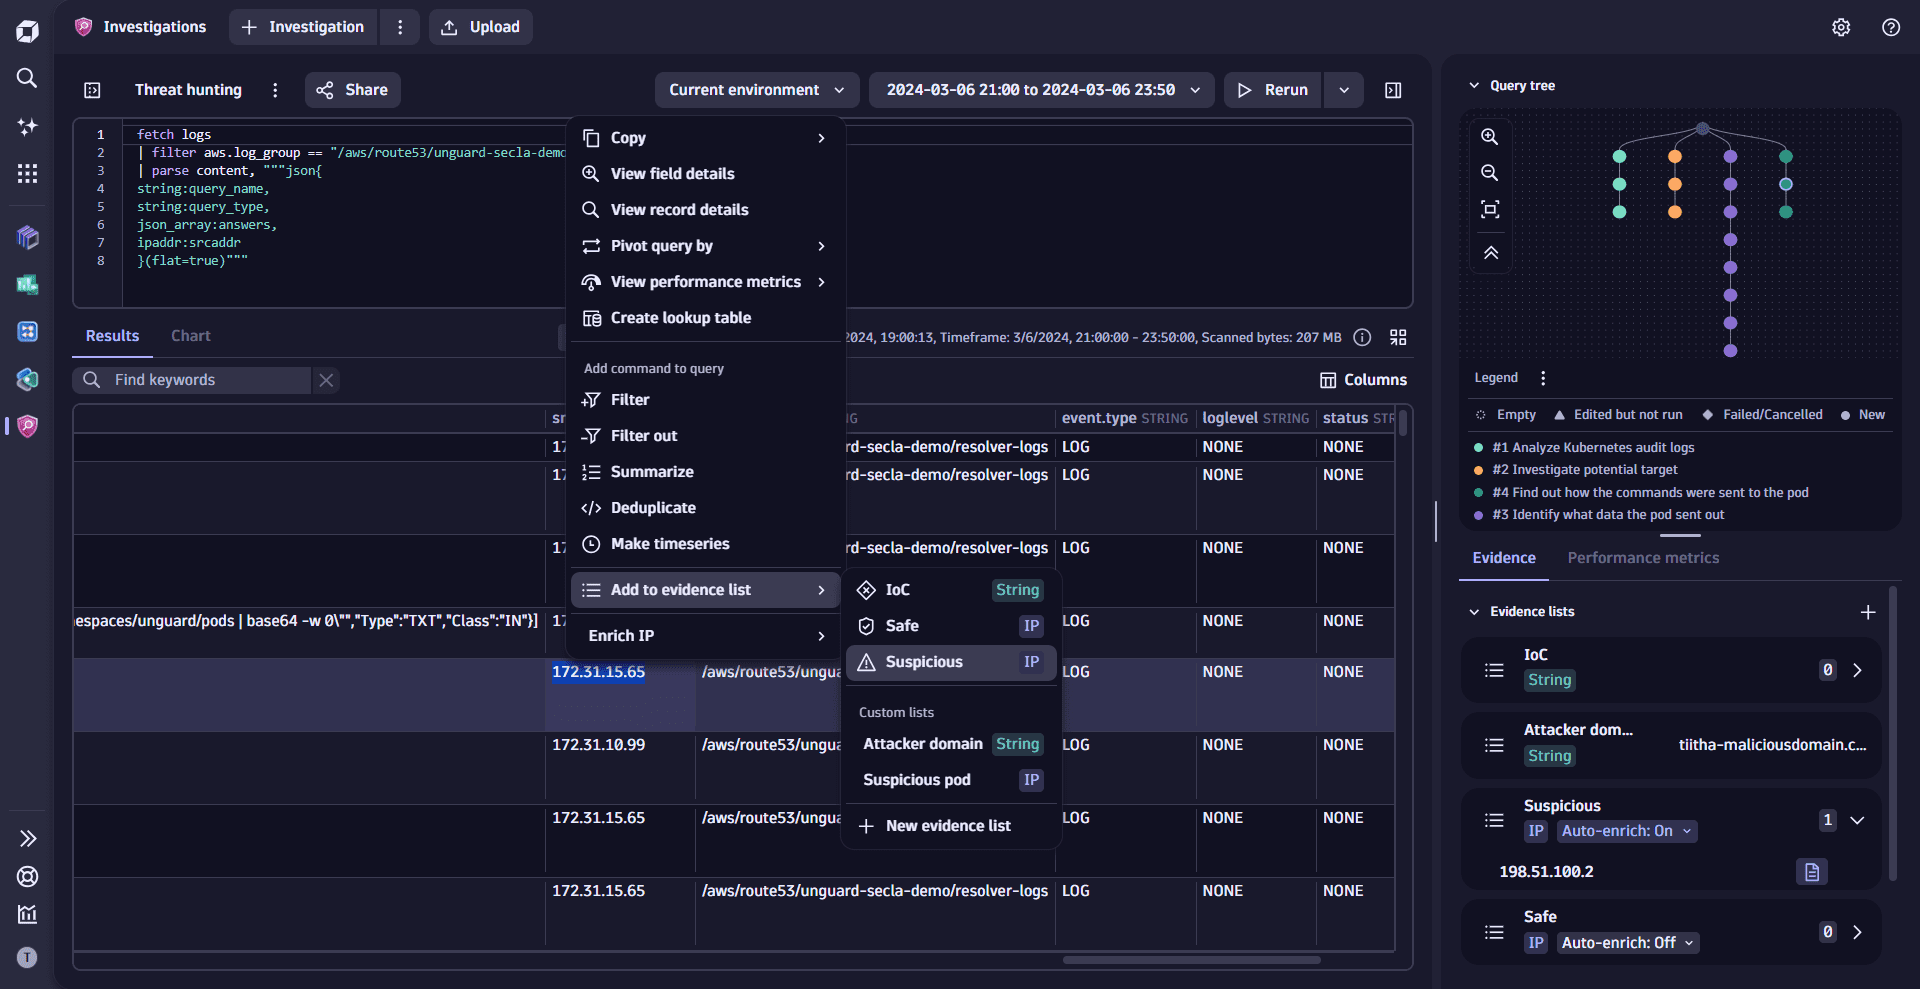The height and width of the screenshot is (989, 1920).
Task: Open the Current environment dropdown
Action: point(757,90)
